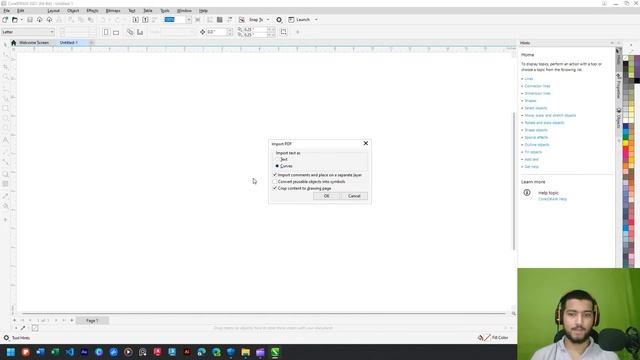640x360 pixels.
Task: Close the Import PDF dialog
Action: click(366, 143)
